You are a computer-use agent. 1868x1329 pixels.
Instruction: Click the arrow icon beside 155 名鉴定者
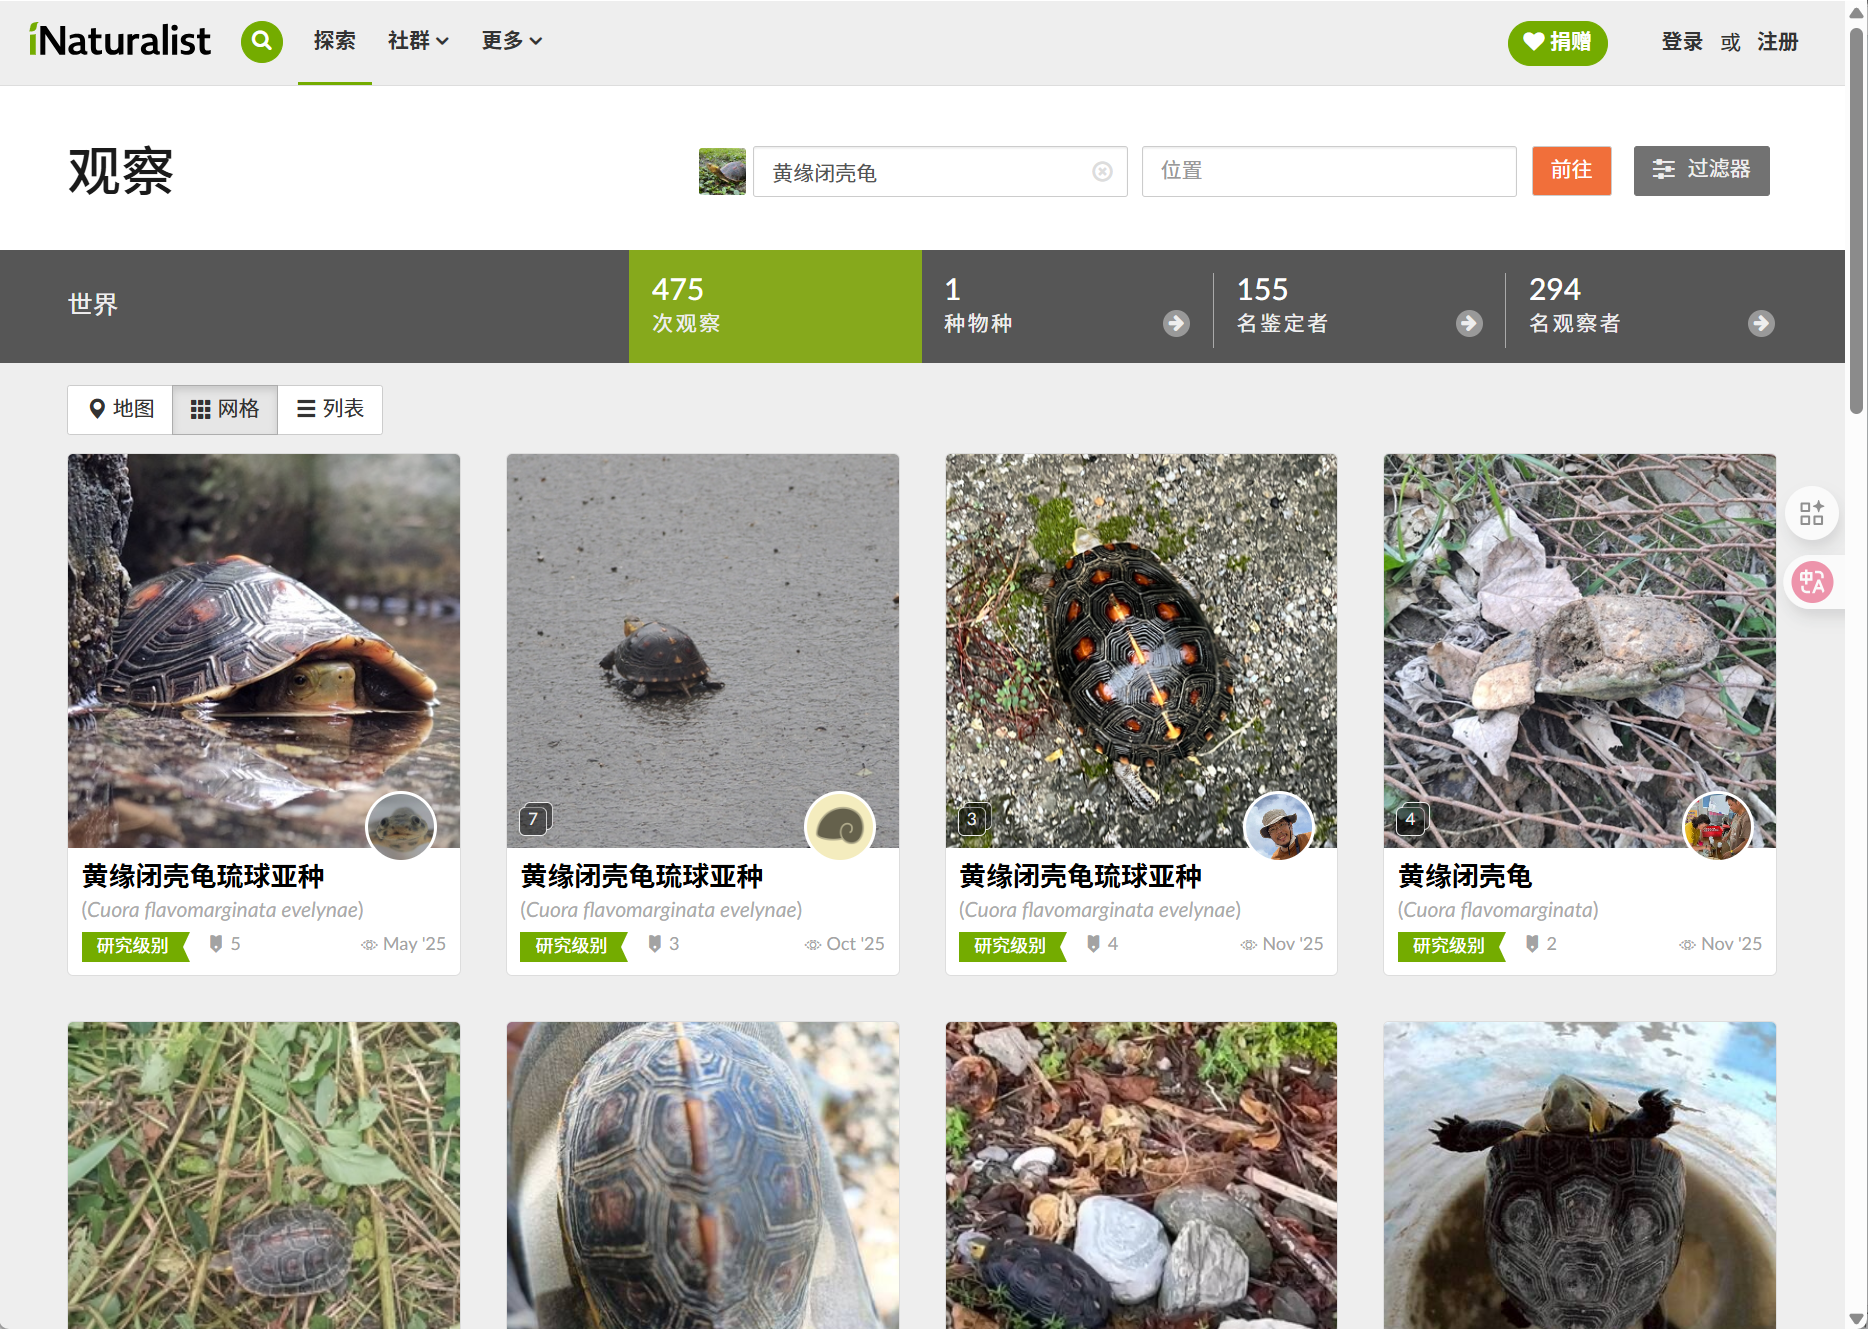click(1468, 323)
